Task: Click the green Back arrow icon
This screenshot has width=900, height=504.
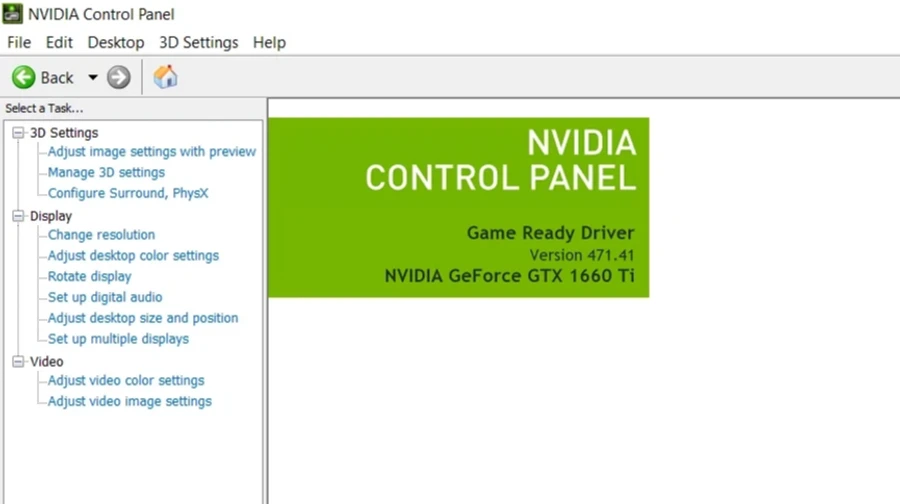Action: pyautogui.click(x=24, y=77)
